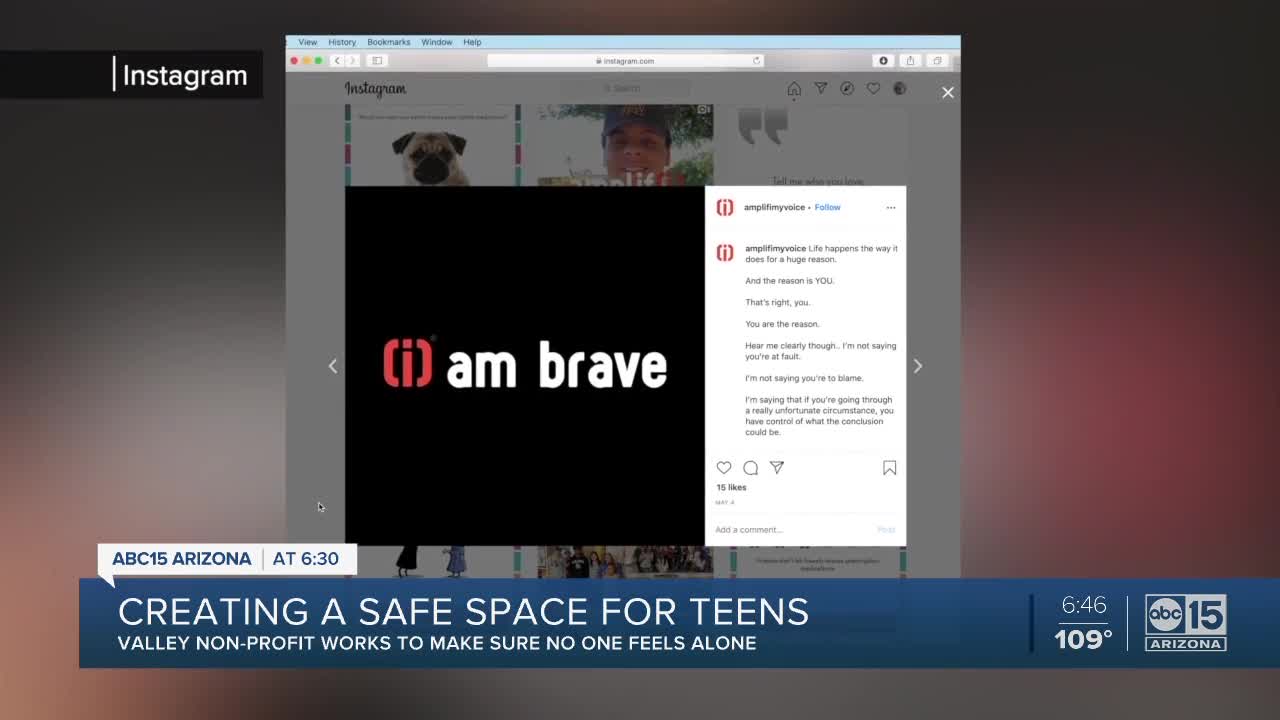Go to the next post arrow
This screenshot has height=720, width=1280.
(917, 366)
